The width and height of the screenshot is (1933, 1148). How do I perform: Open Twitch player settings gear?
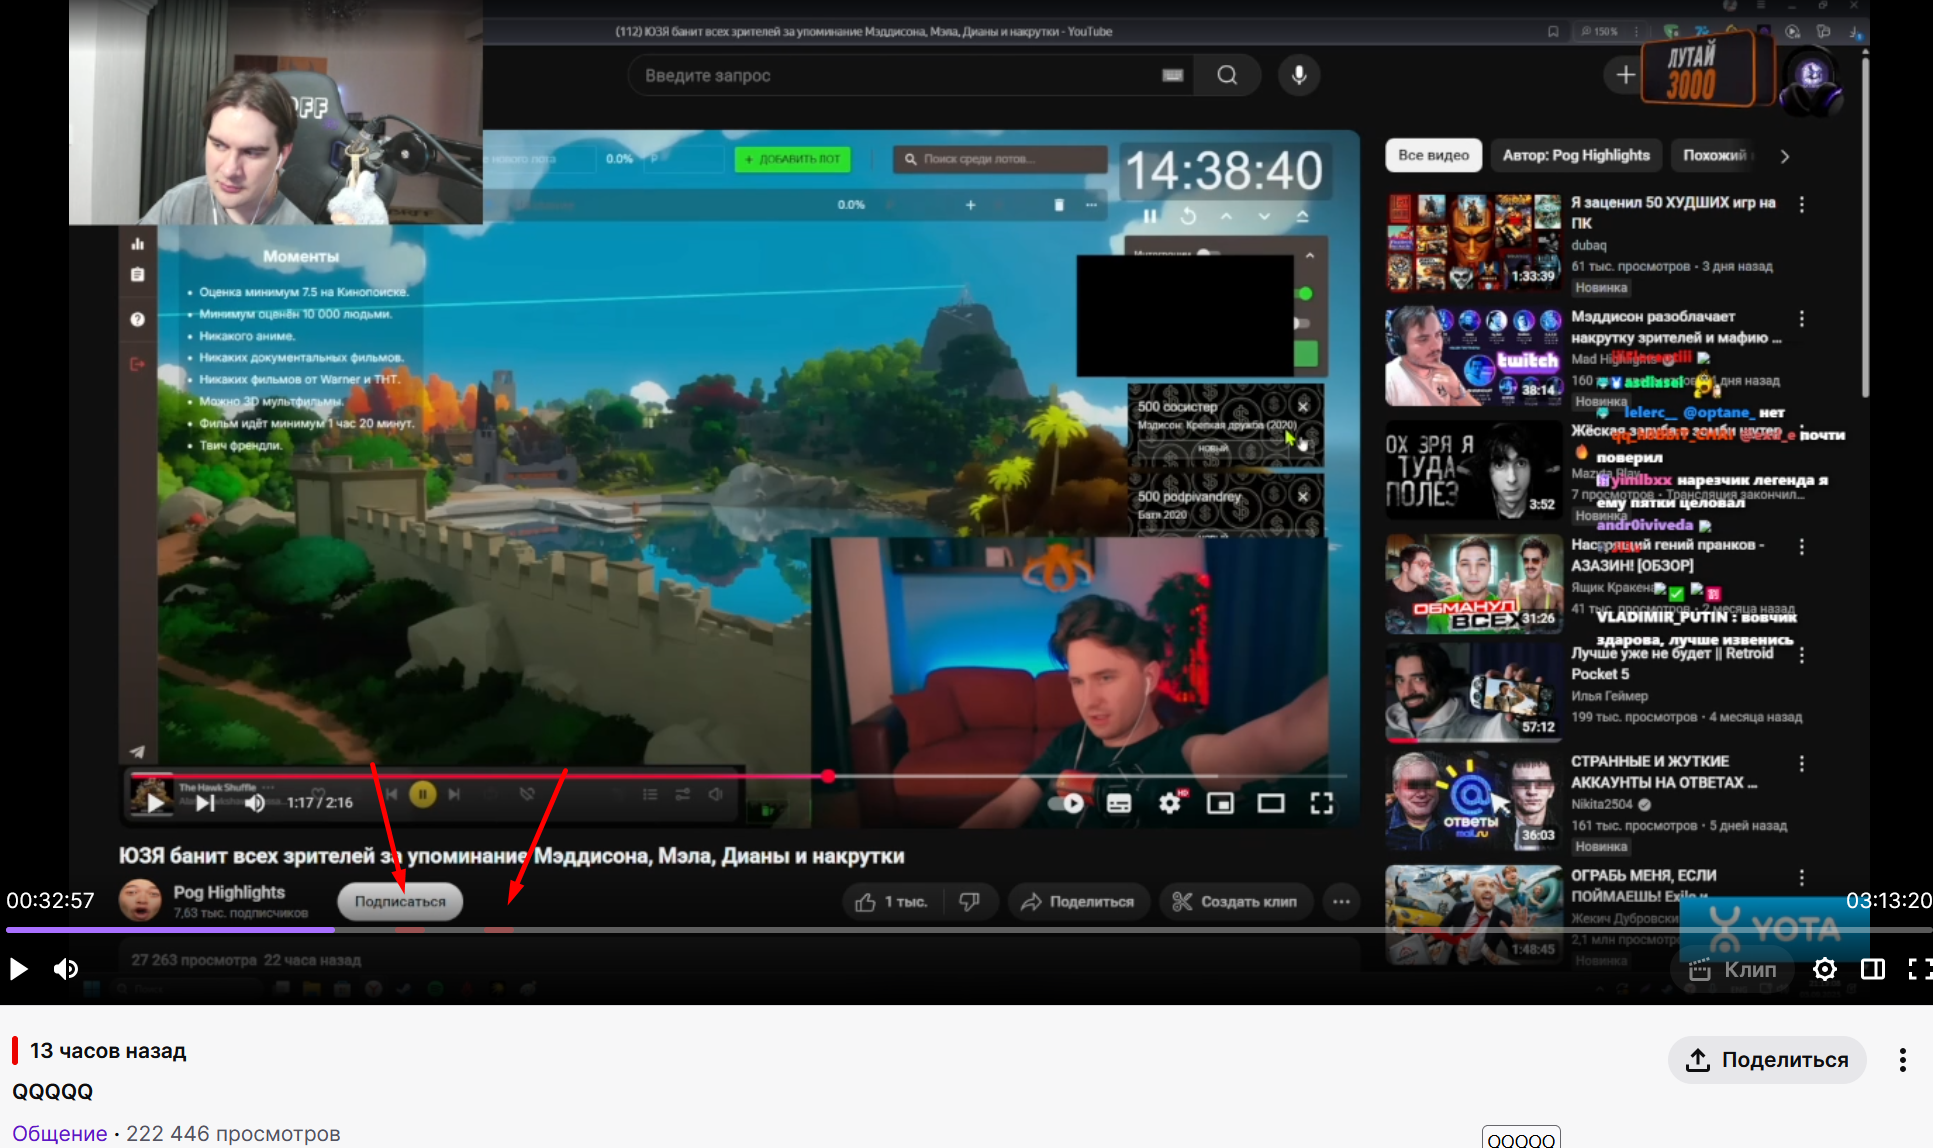[1824, 969]
